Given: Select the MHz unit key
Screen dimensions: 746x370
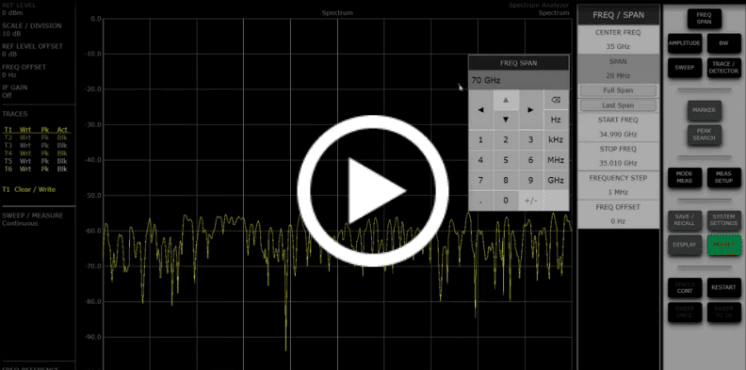Looking at the screenshot, I should click(x=556, y=160).
